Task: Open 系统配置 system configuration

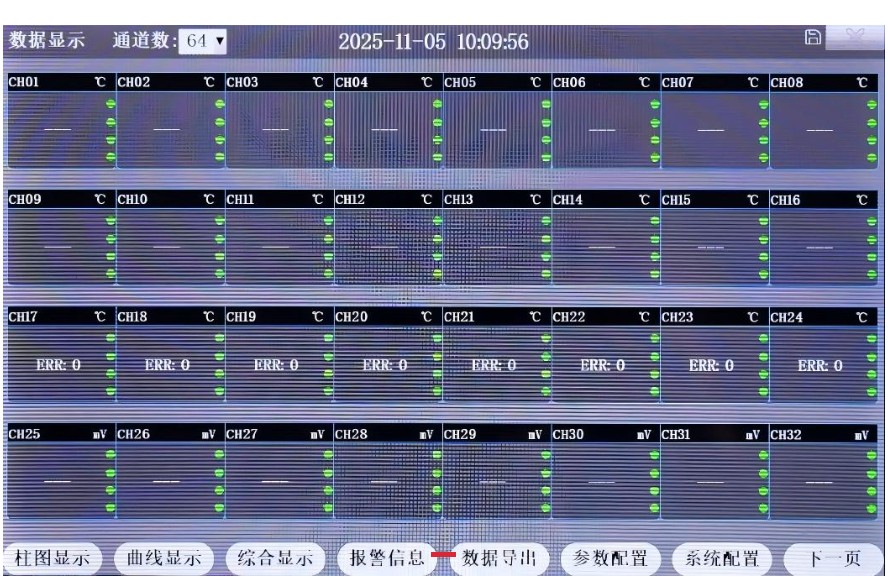Action: [x=721, y=558]
